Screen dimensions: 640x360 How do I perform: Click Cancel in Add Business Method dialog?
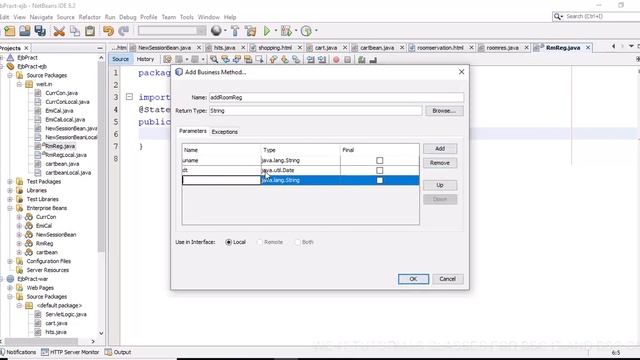(x=448, y=279)
